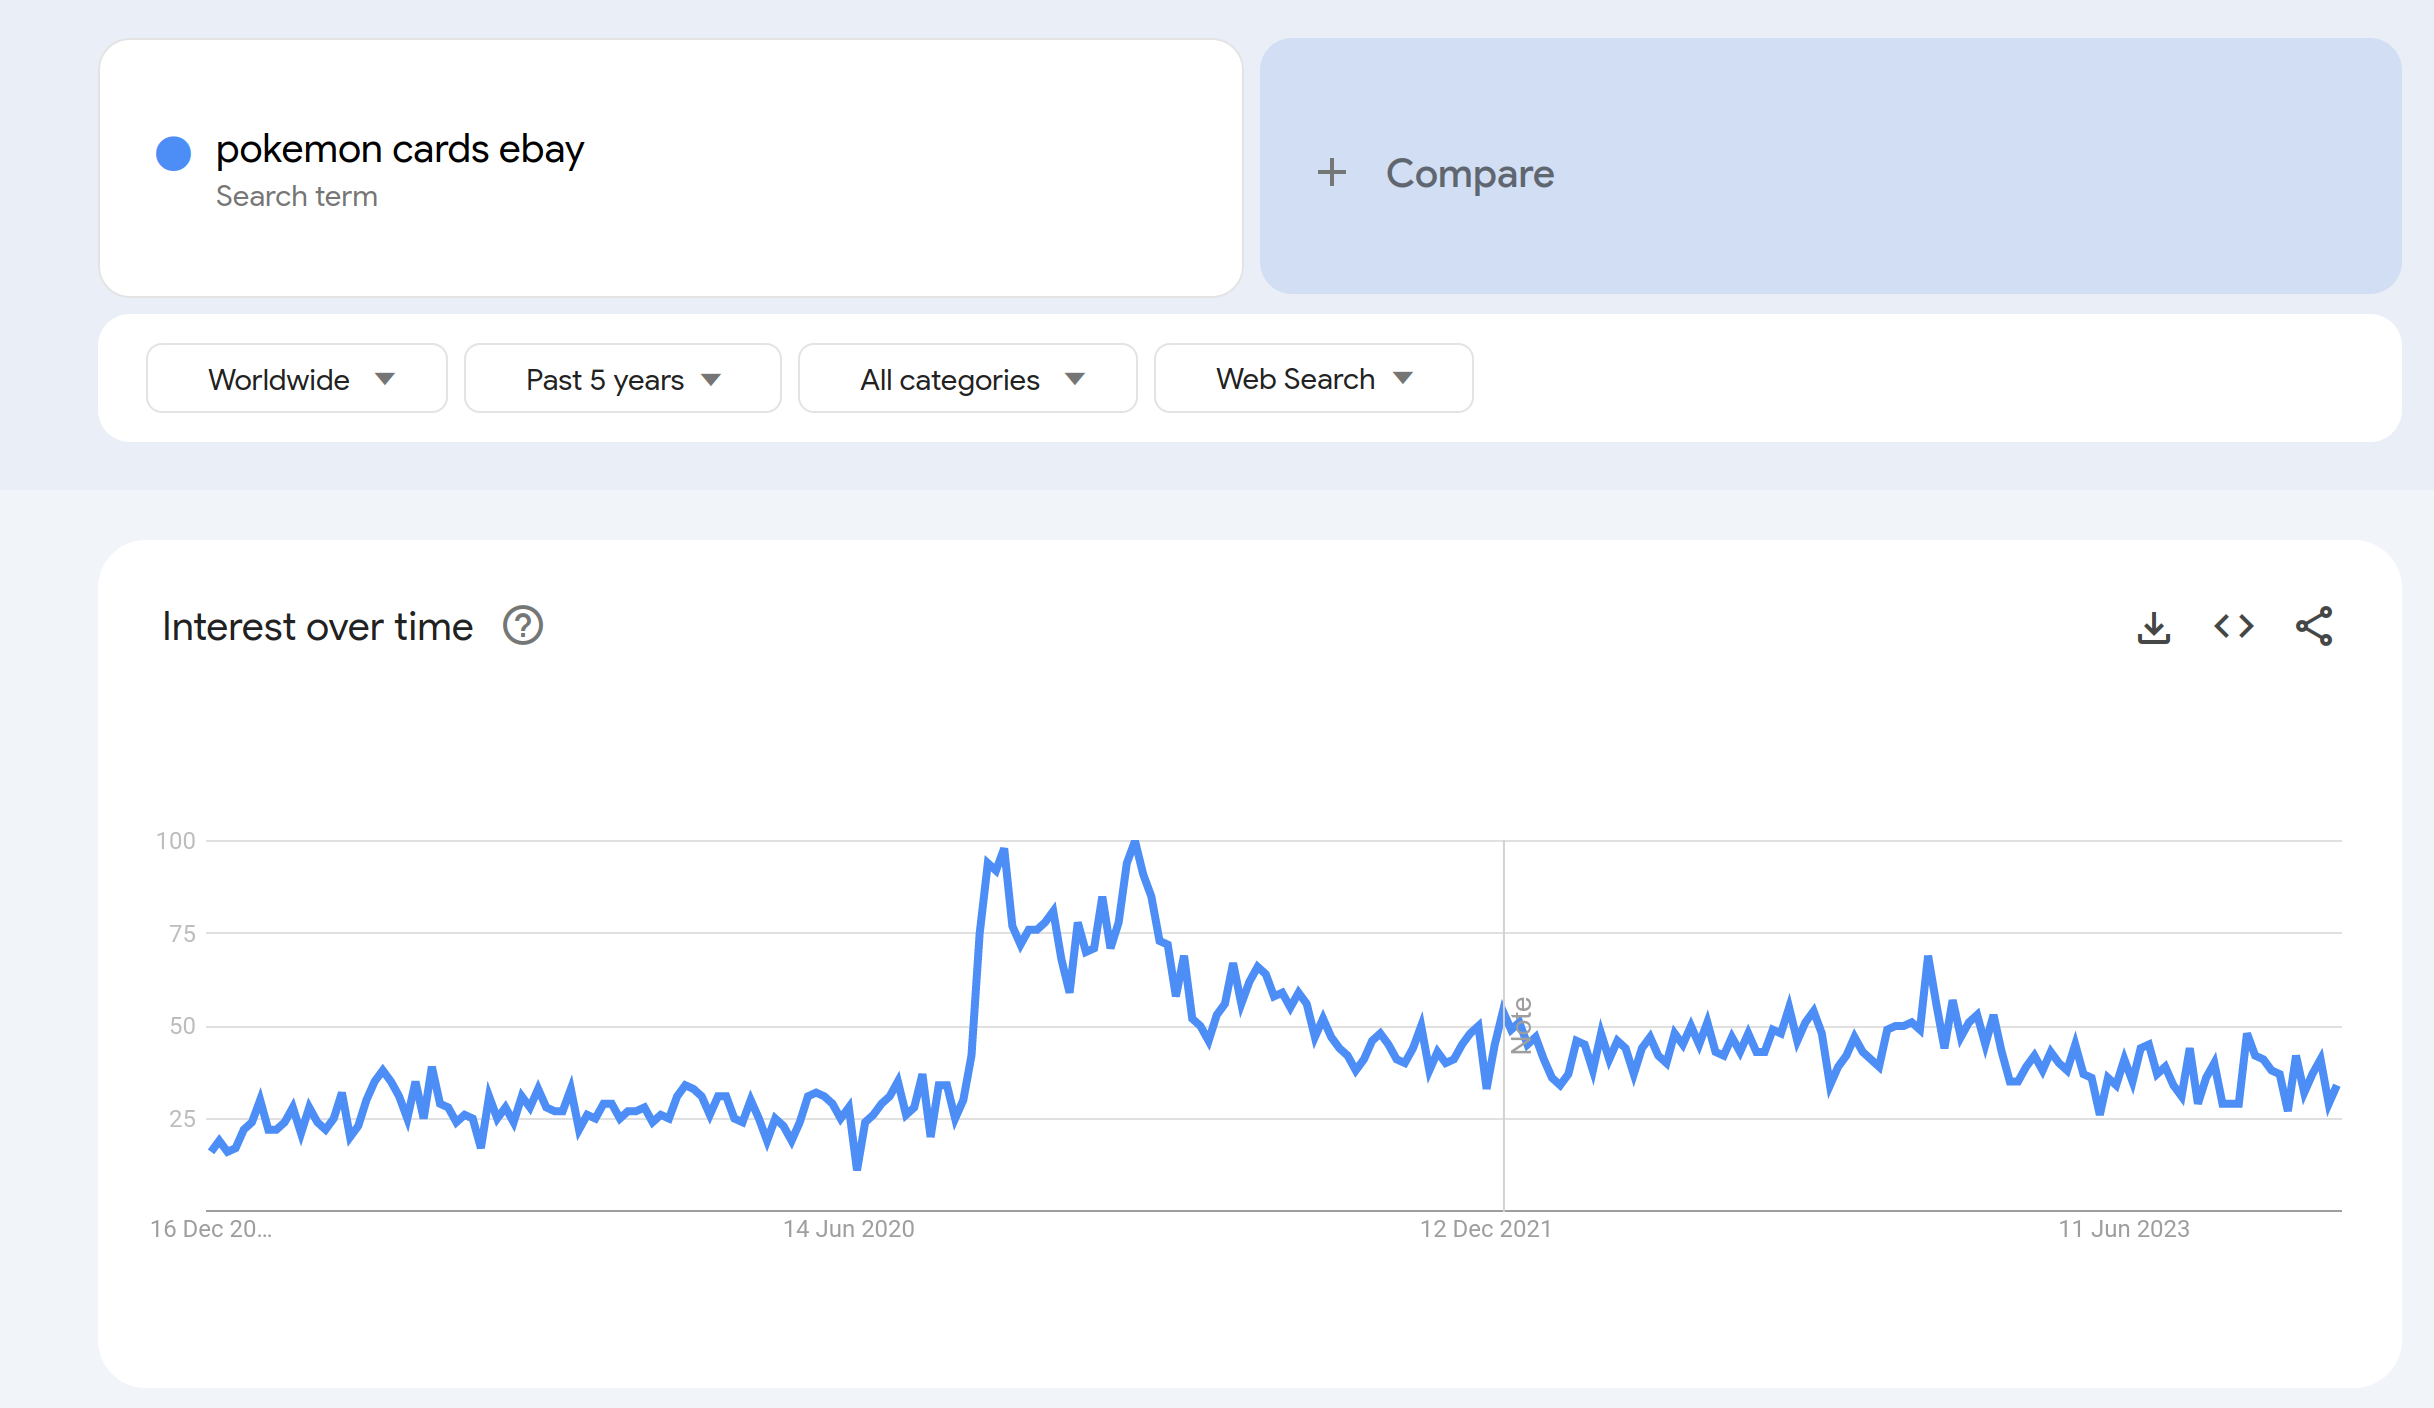Viewport: 2434px width, 1408px height.
Task: Click the 14 Jun 2020 axis label
Action: 849,1229
